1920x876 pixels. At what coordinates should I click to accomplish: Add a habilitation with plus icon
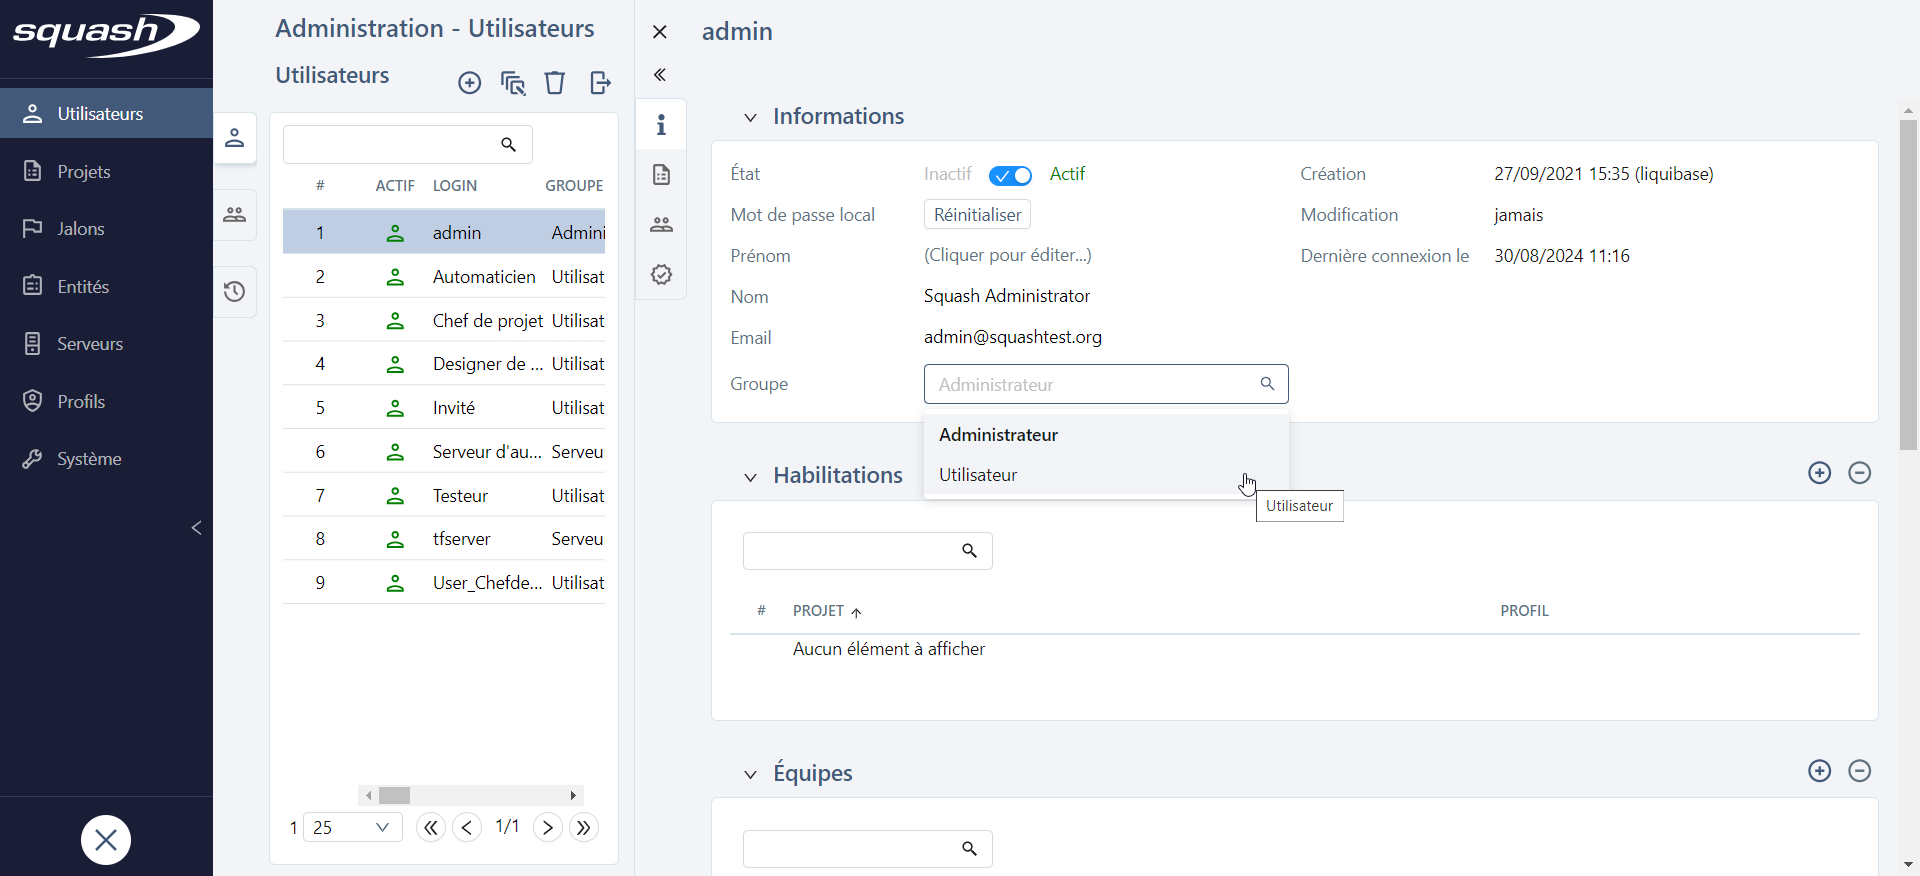pyautogui.click(x=1820, y=473)
